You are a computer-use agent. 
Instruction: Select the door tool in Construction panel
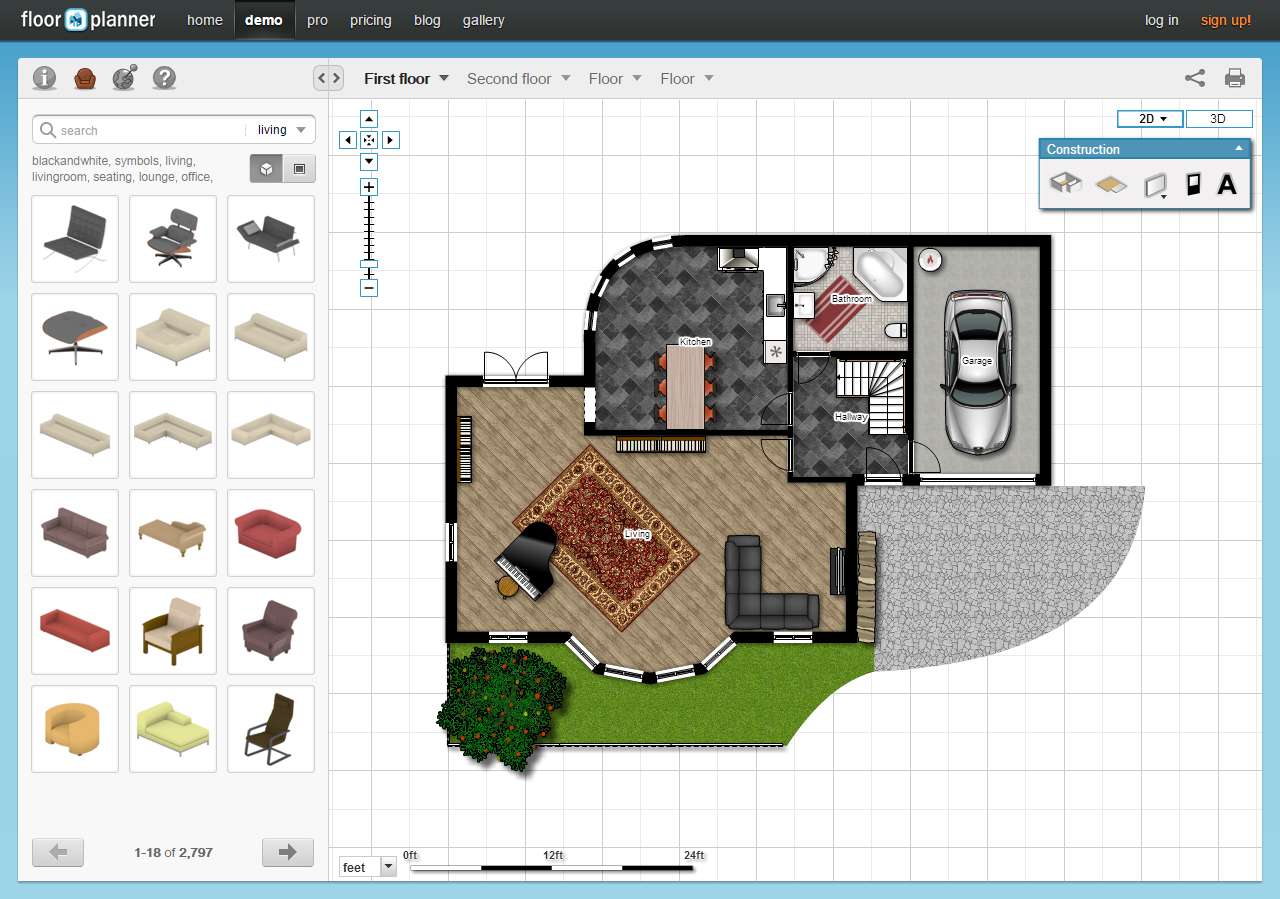click(x=1192, y=183)
